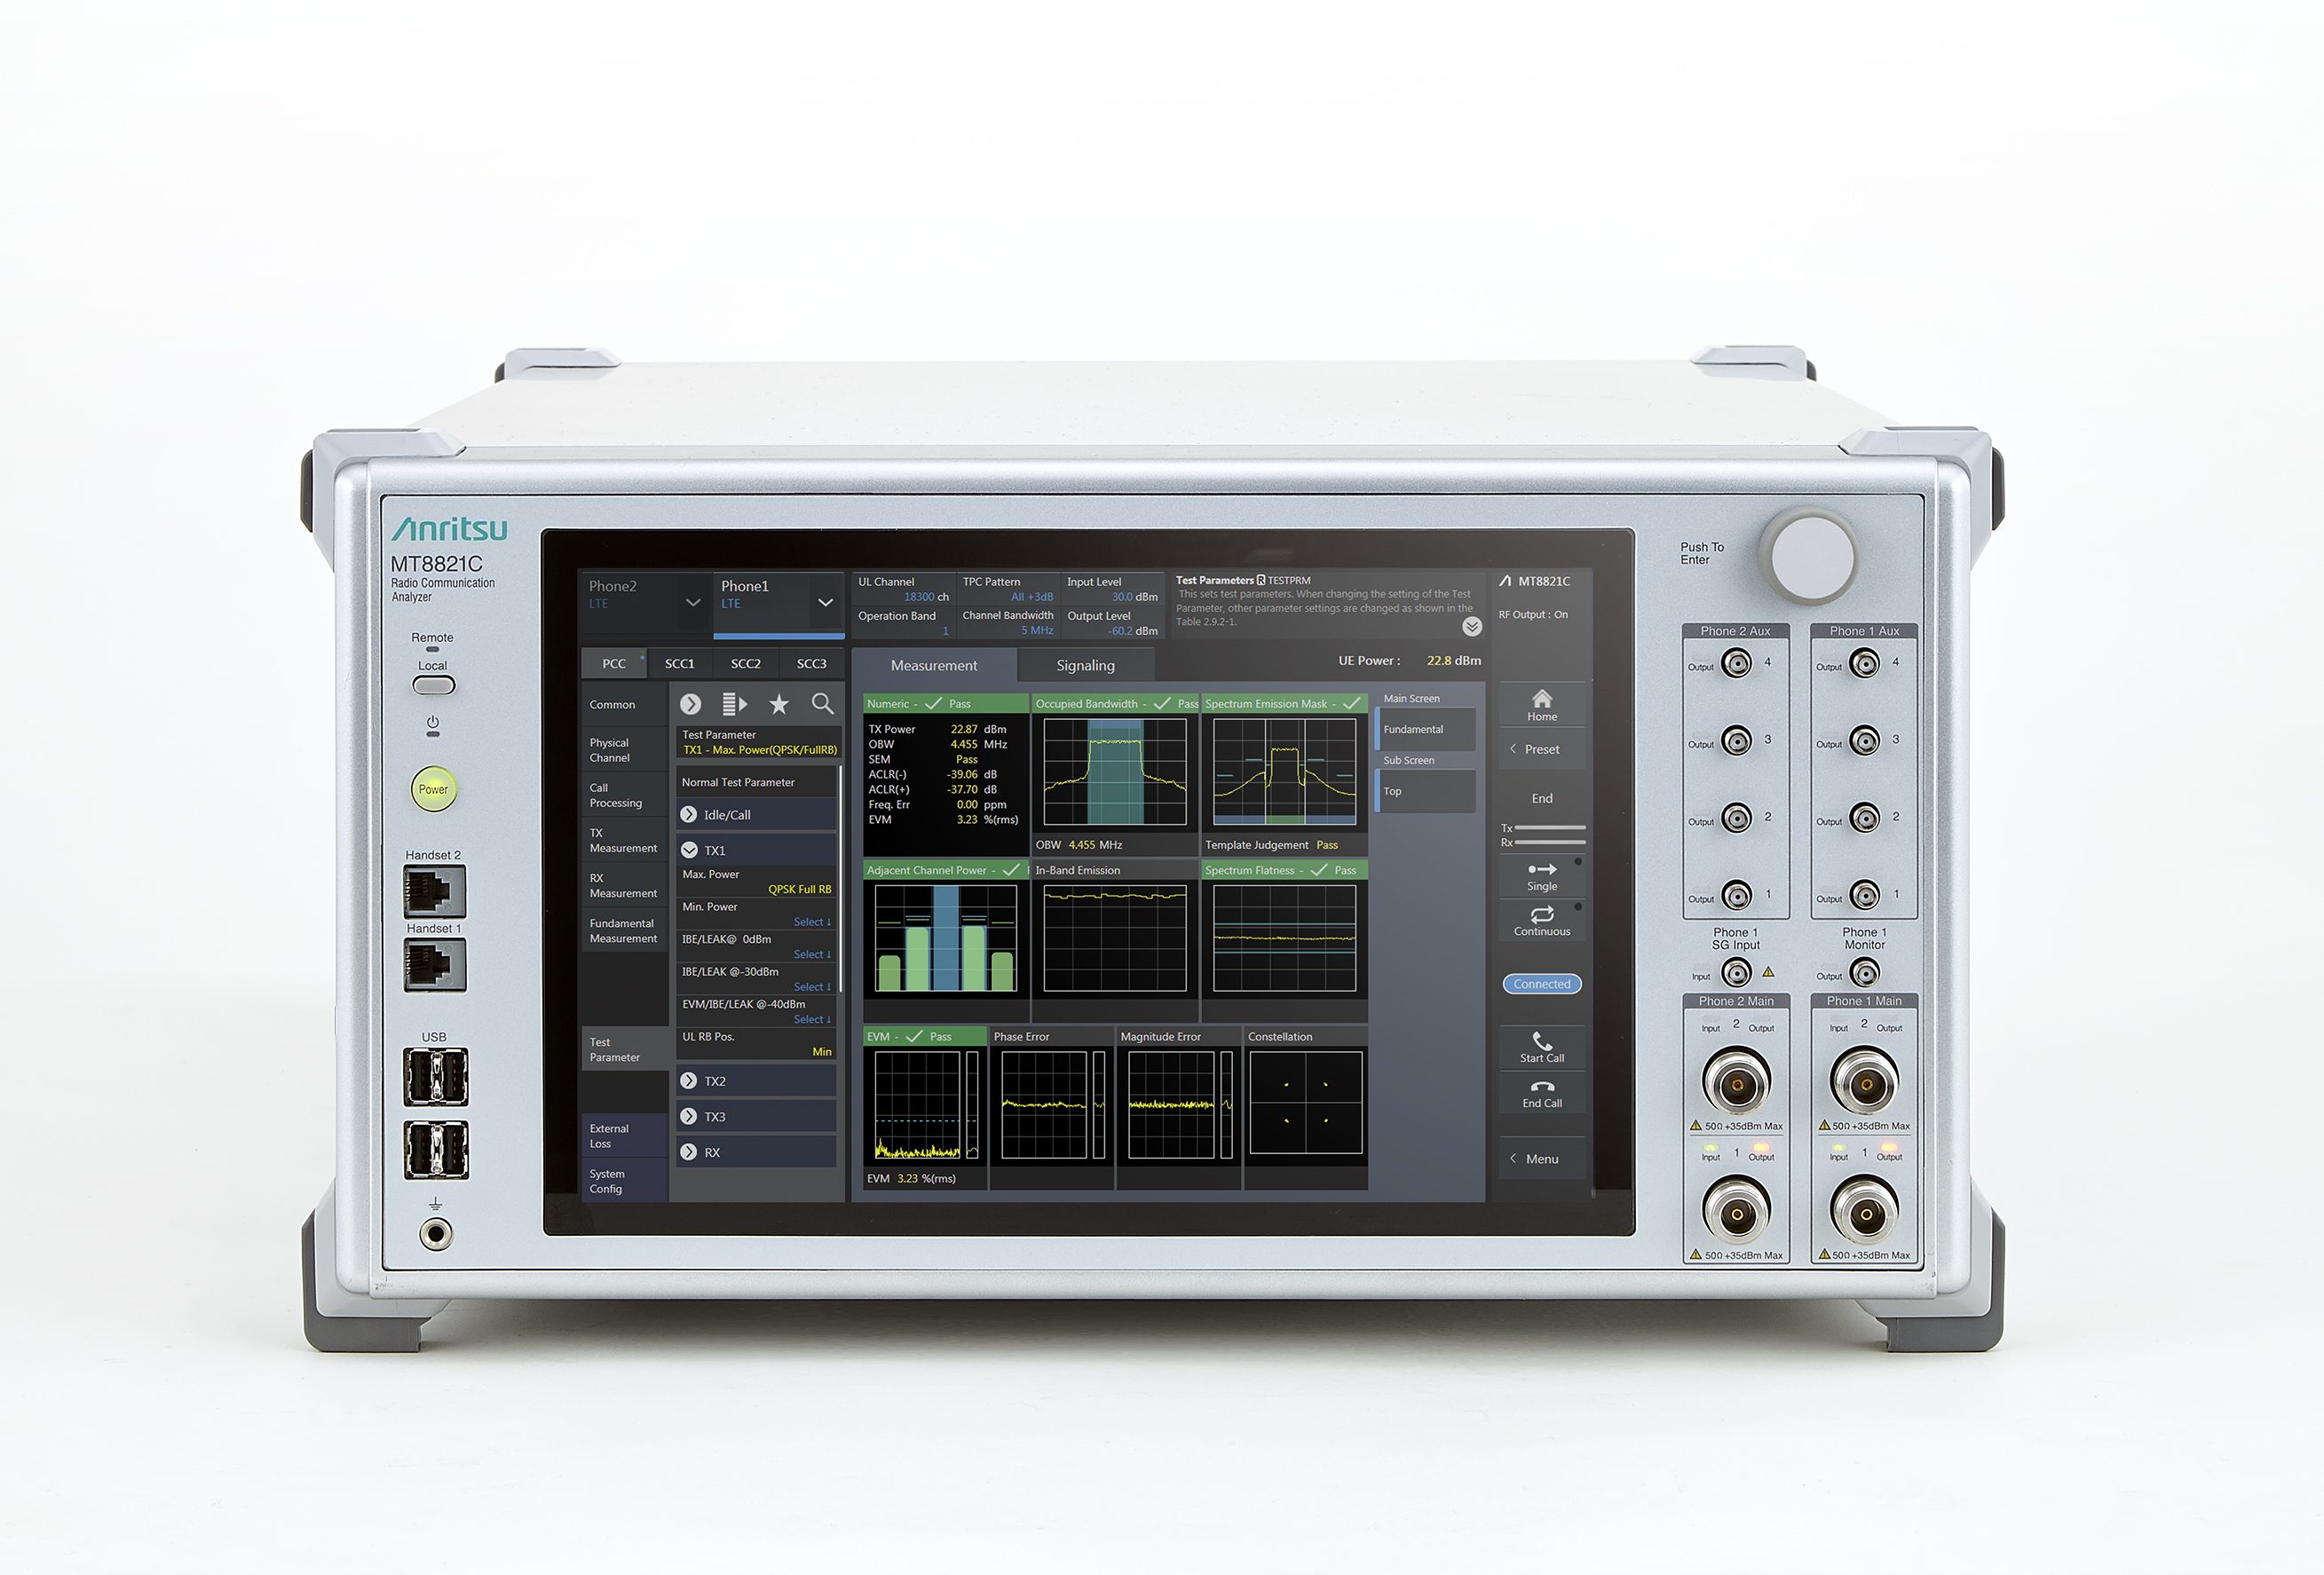Start Continuous measurement mode

point(1541,921)
